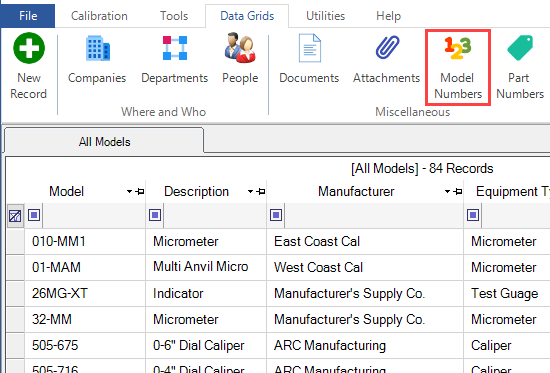Pin the Description column
Screen dimensions: 550x373
tap(261, 192)
